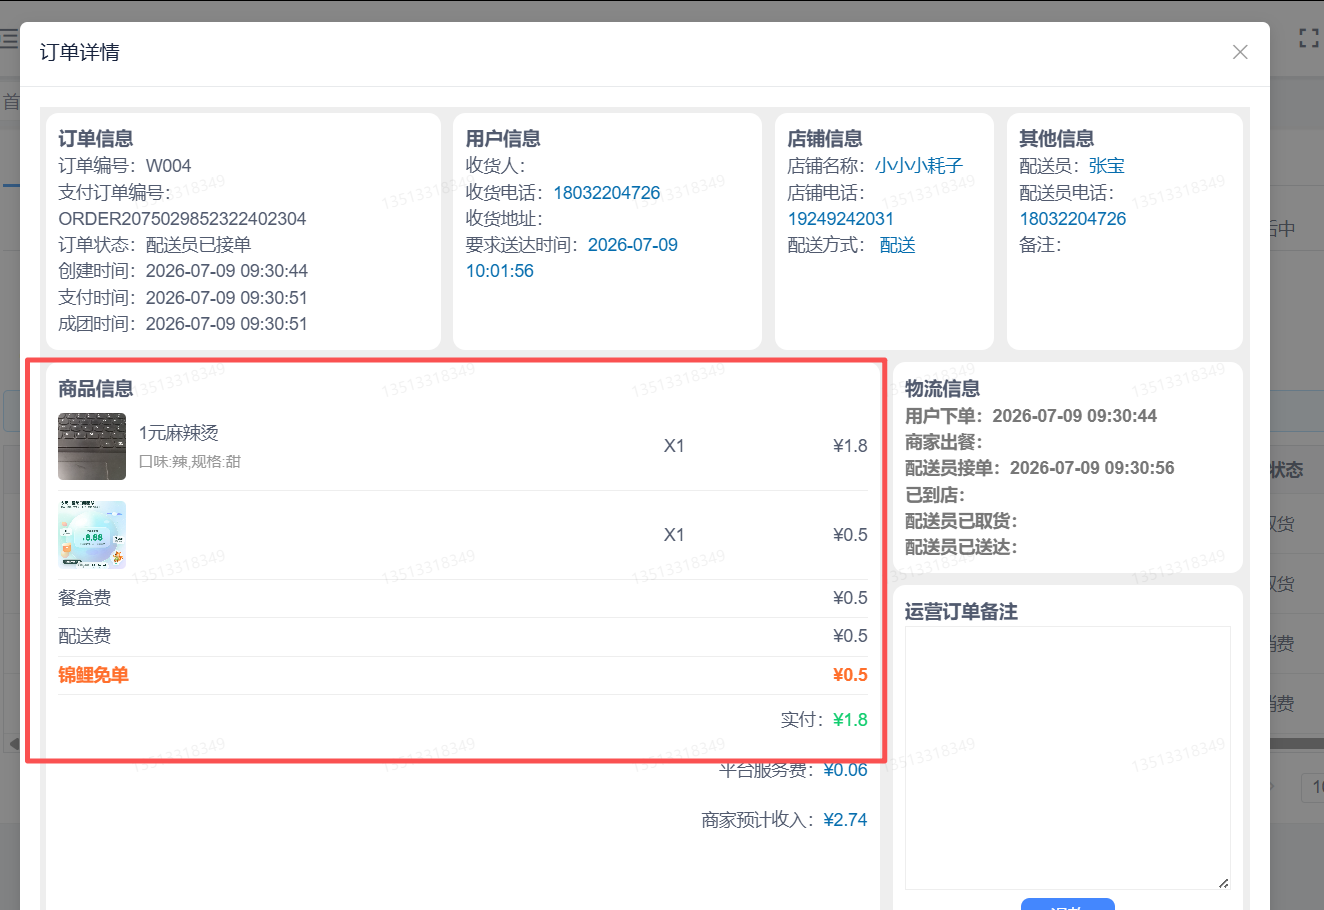Click the blue button below the remarks box
This screenshot has width=1324, height=910.
[x=1068, y=904]
